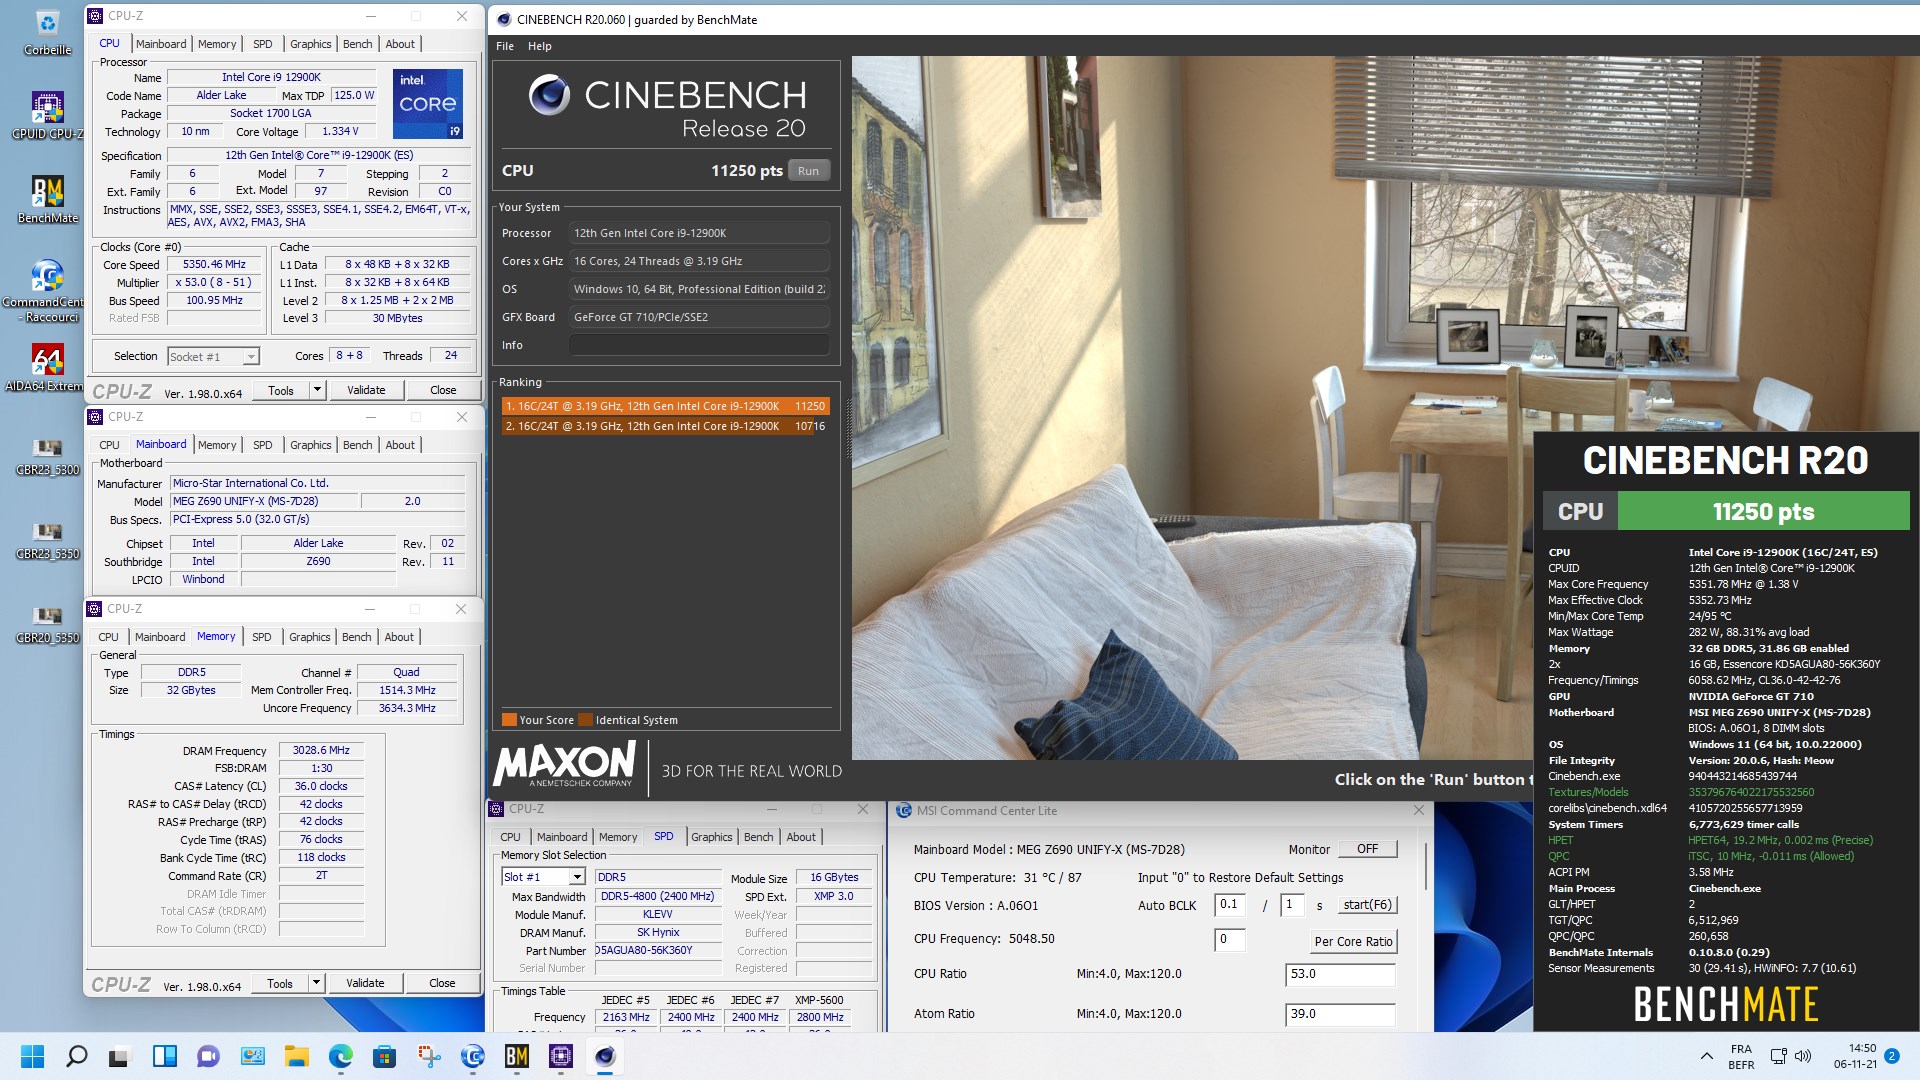Open the notification center badge
Viewport: 1920px width, 1080px height.
tap(1891, 1056)
